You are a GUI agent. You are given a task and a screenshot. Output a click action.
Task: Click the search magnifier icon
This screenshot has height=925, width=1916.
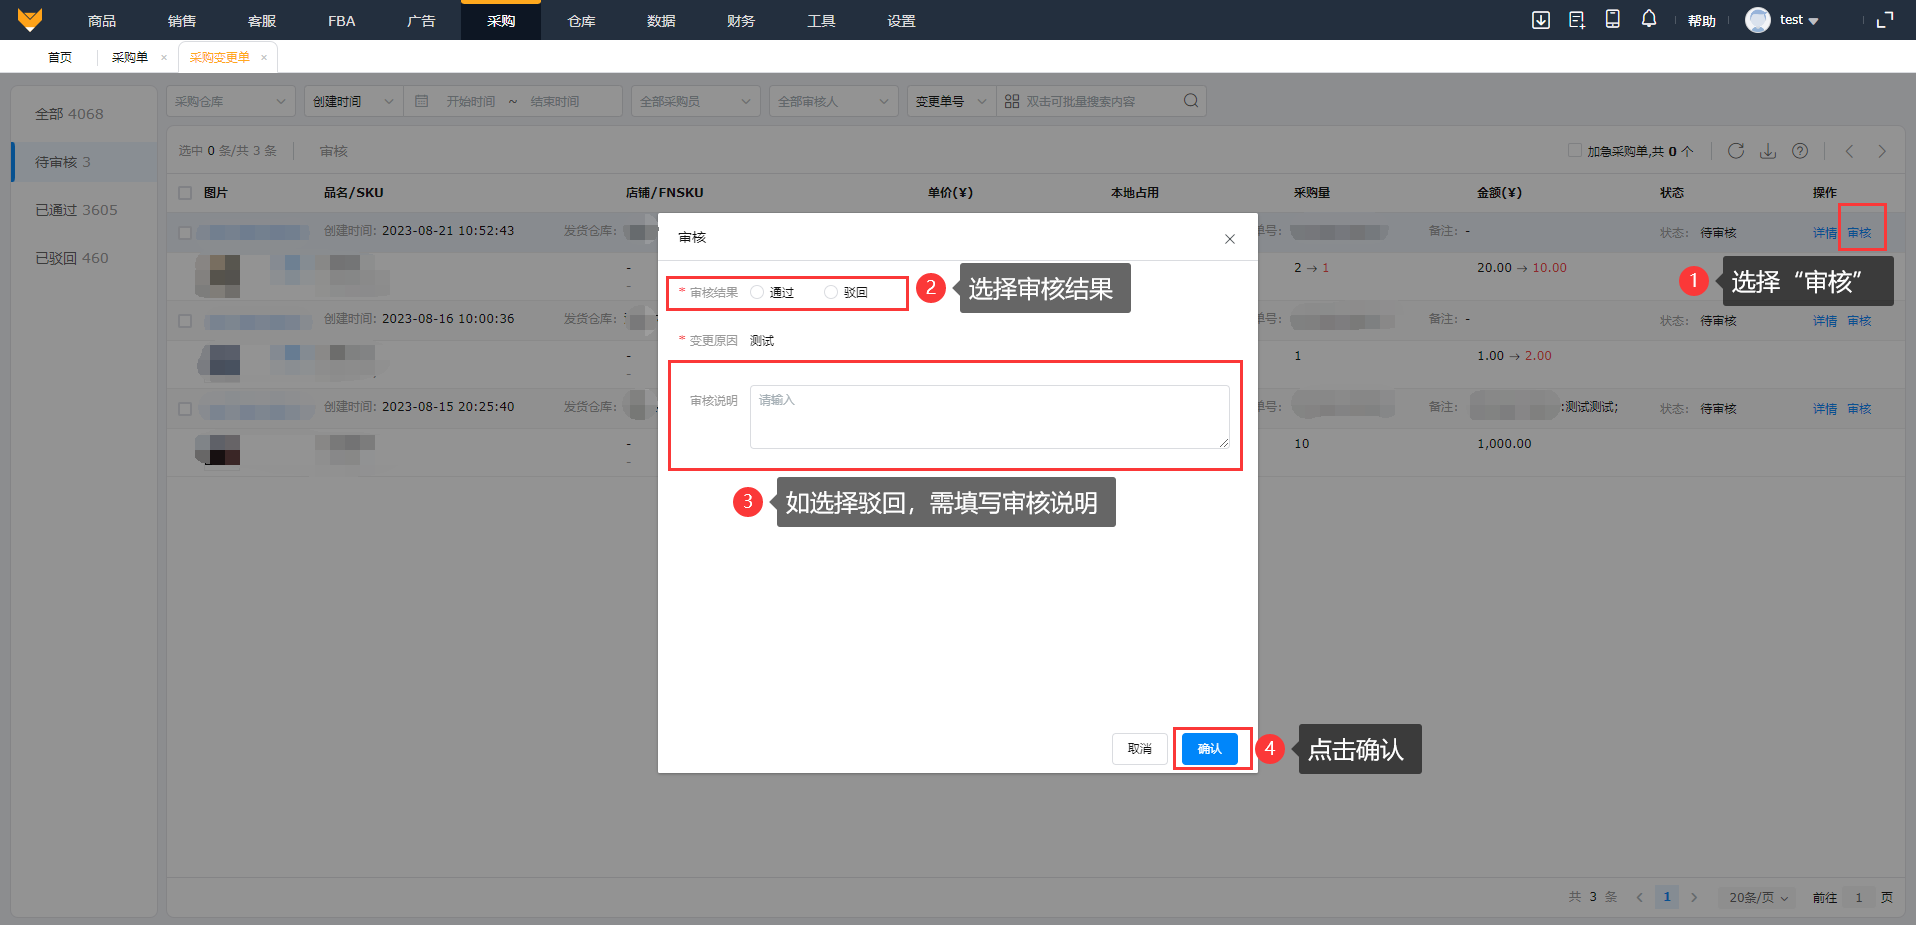point(1191,101)
